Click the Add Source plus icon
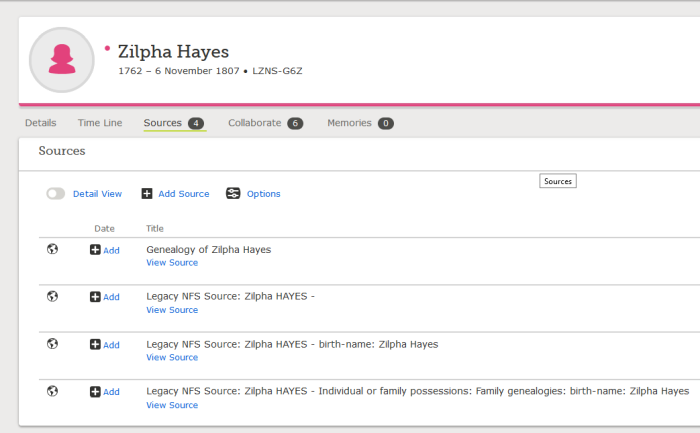 coord(147,193)
